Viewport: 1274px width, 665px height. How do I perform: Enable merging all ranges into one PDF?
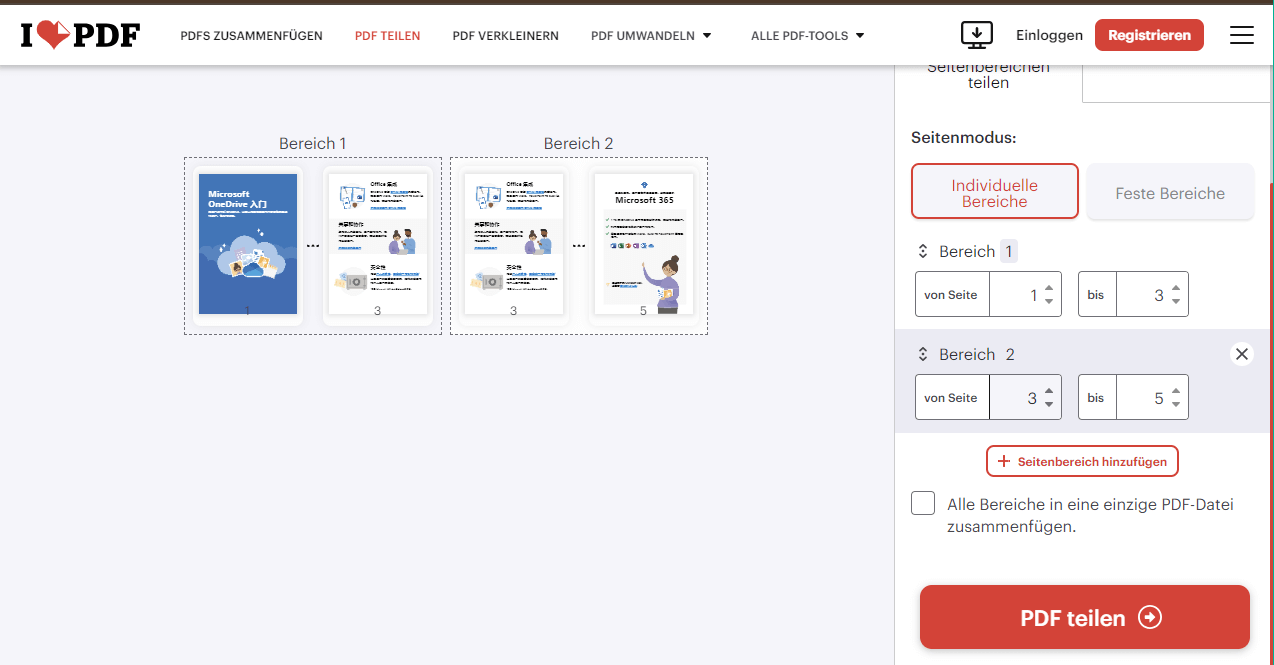click(923, 503)
